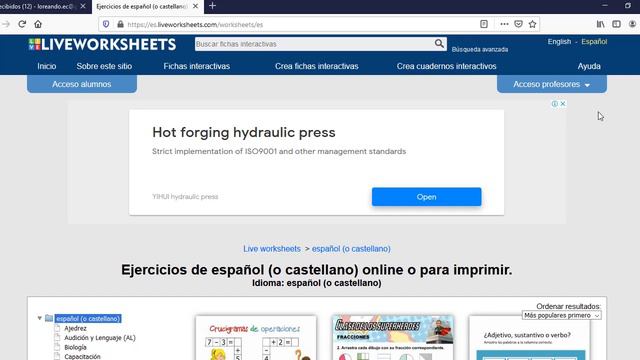The image size is (640, 360).
Task: Click the Hot forging hydraulic press ad title
Action: pos(244,132)
